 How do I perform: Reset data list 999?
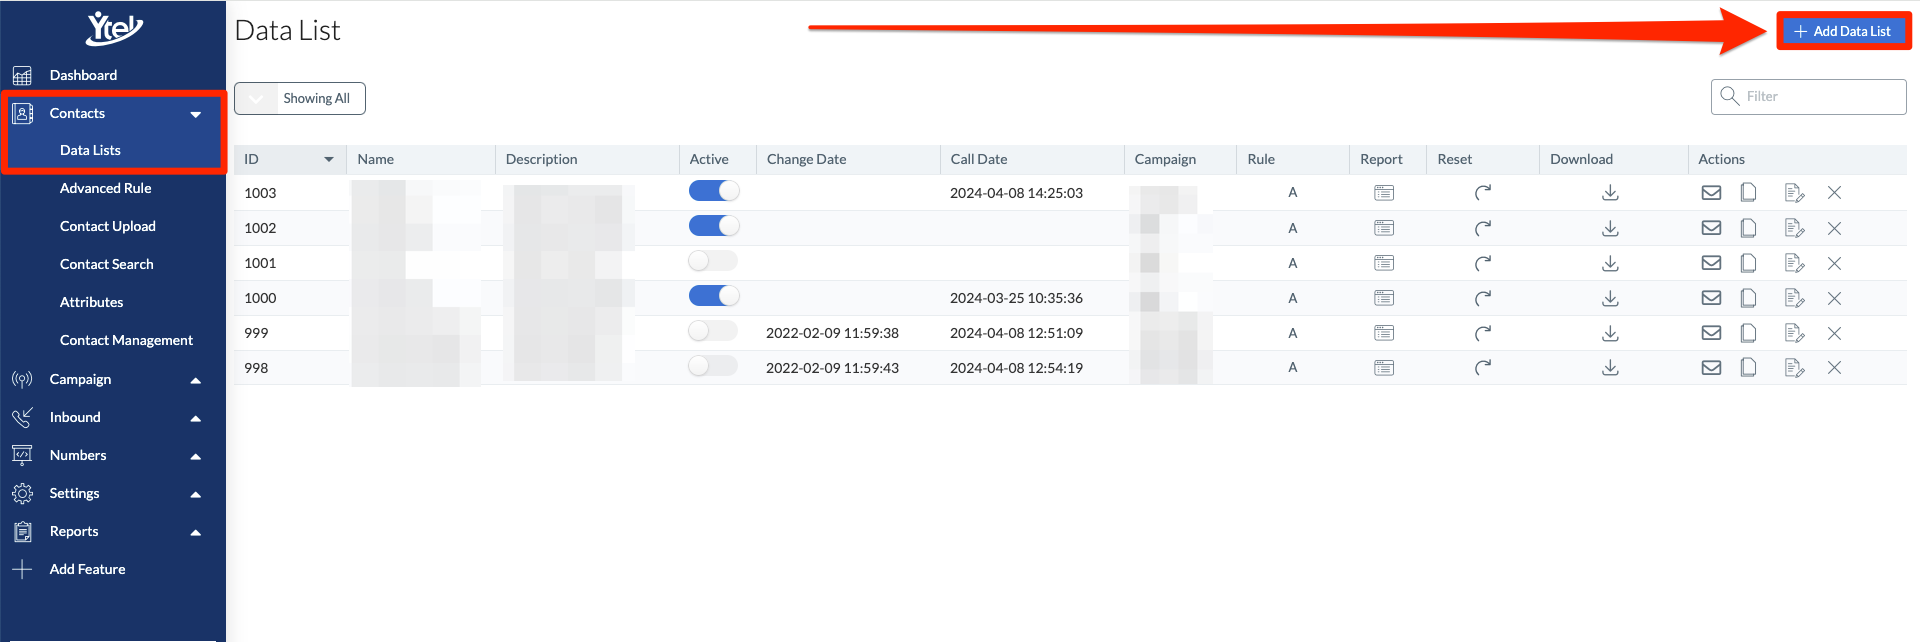[x=1483, y=333]
